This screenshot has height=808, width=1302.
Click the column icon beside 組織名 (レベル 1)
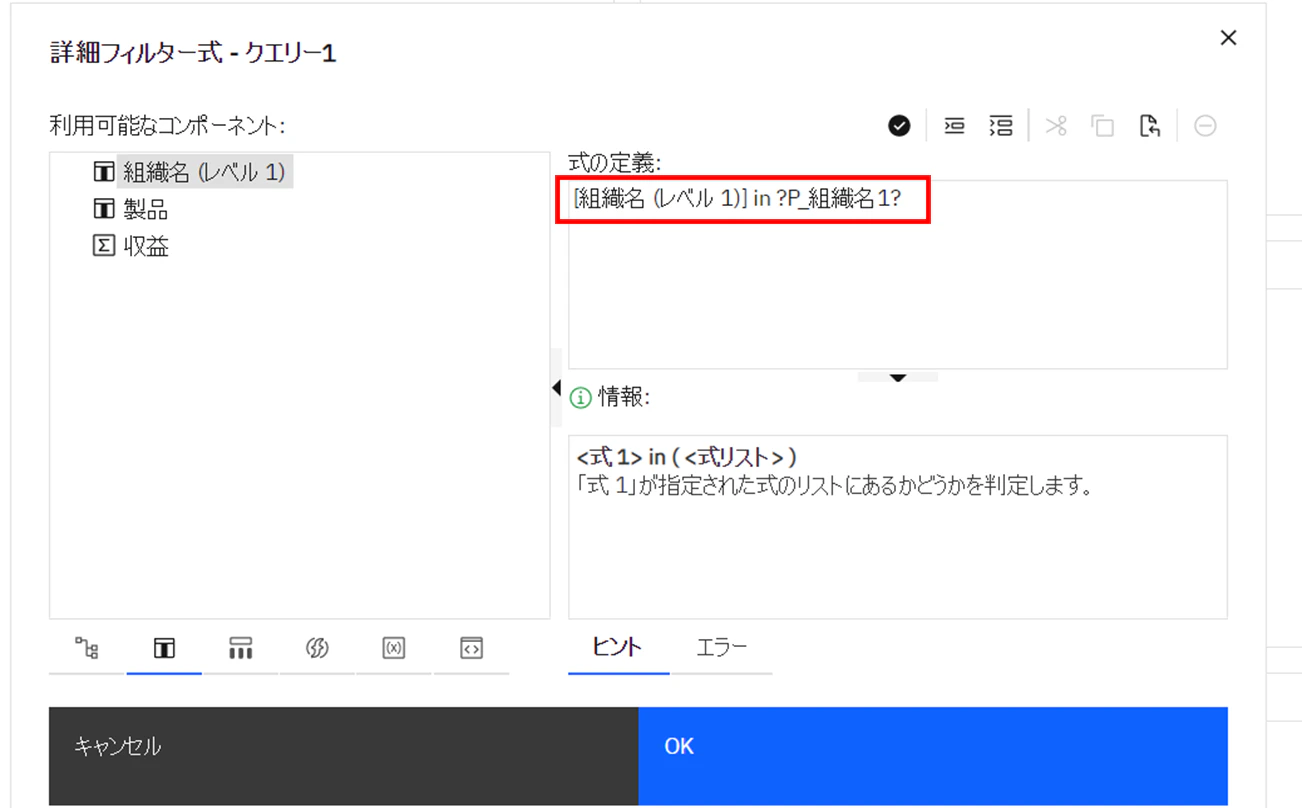[104, 173]
